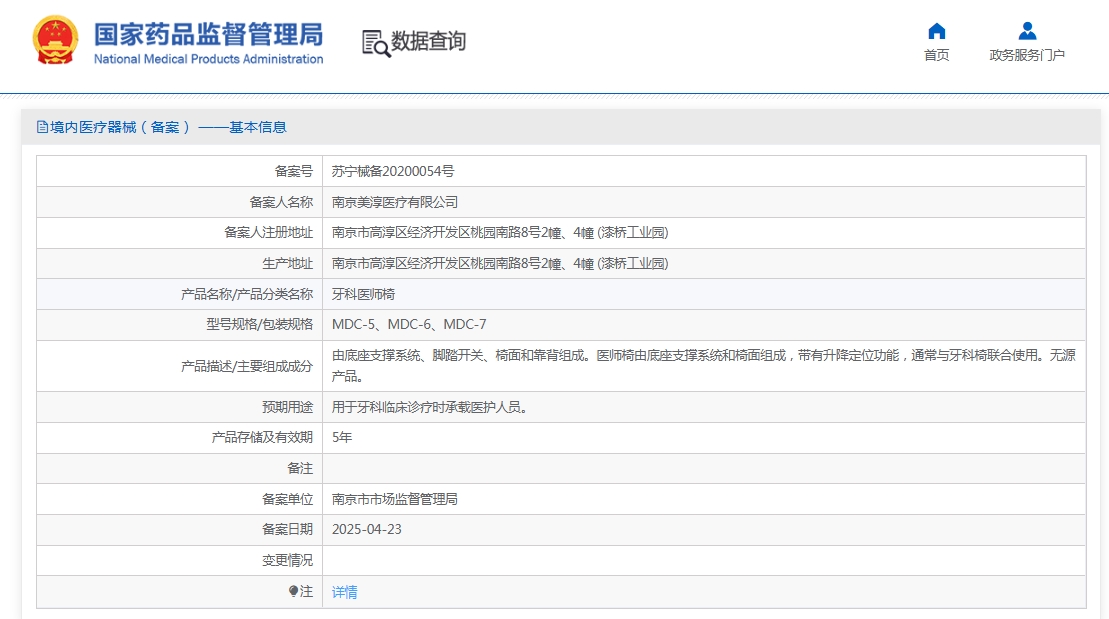
Task: Select the 数据查询 heading text
Action: click(x=429, y=41)
